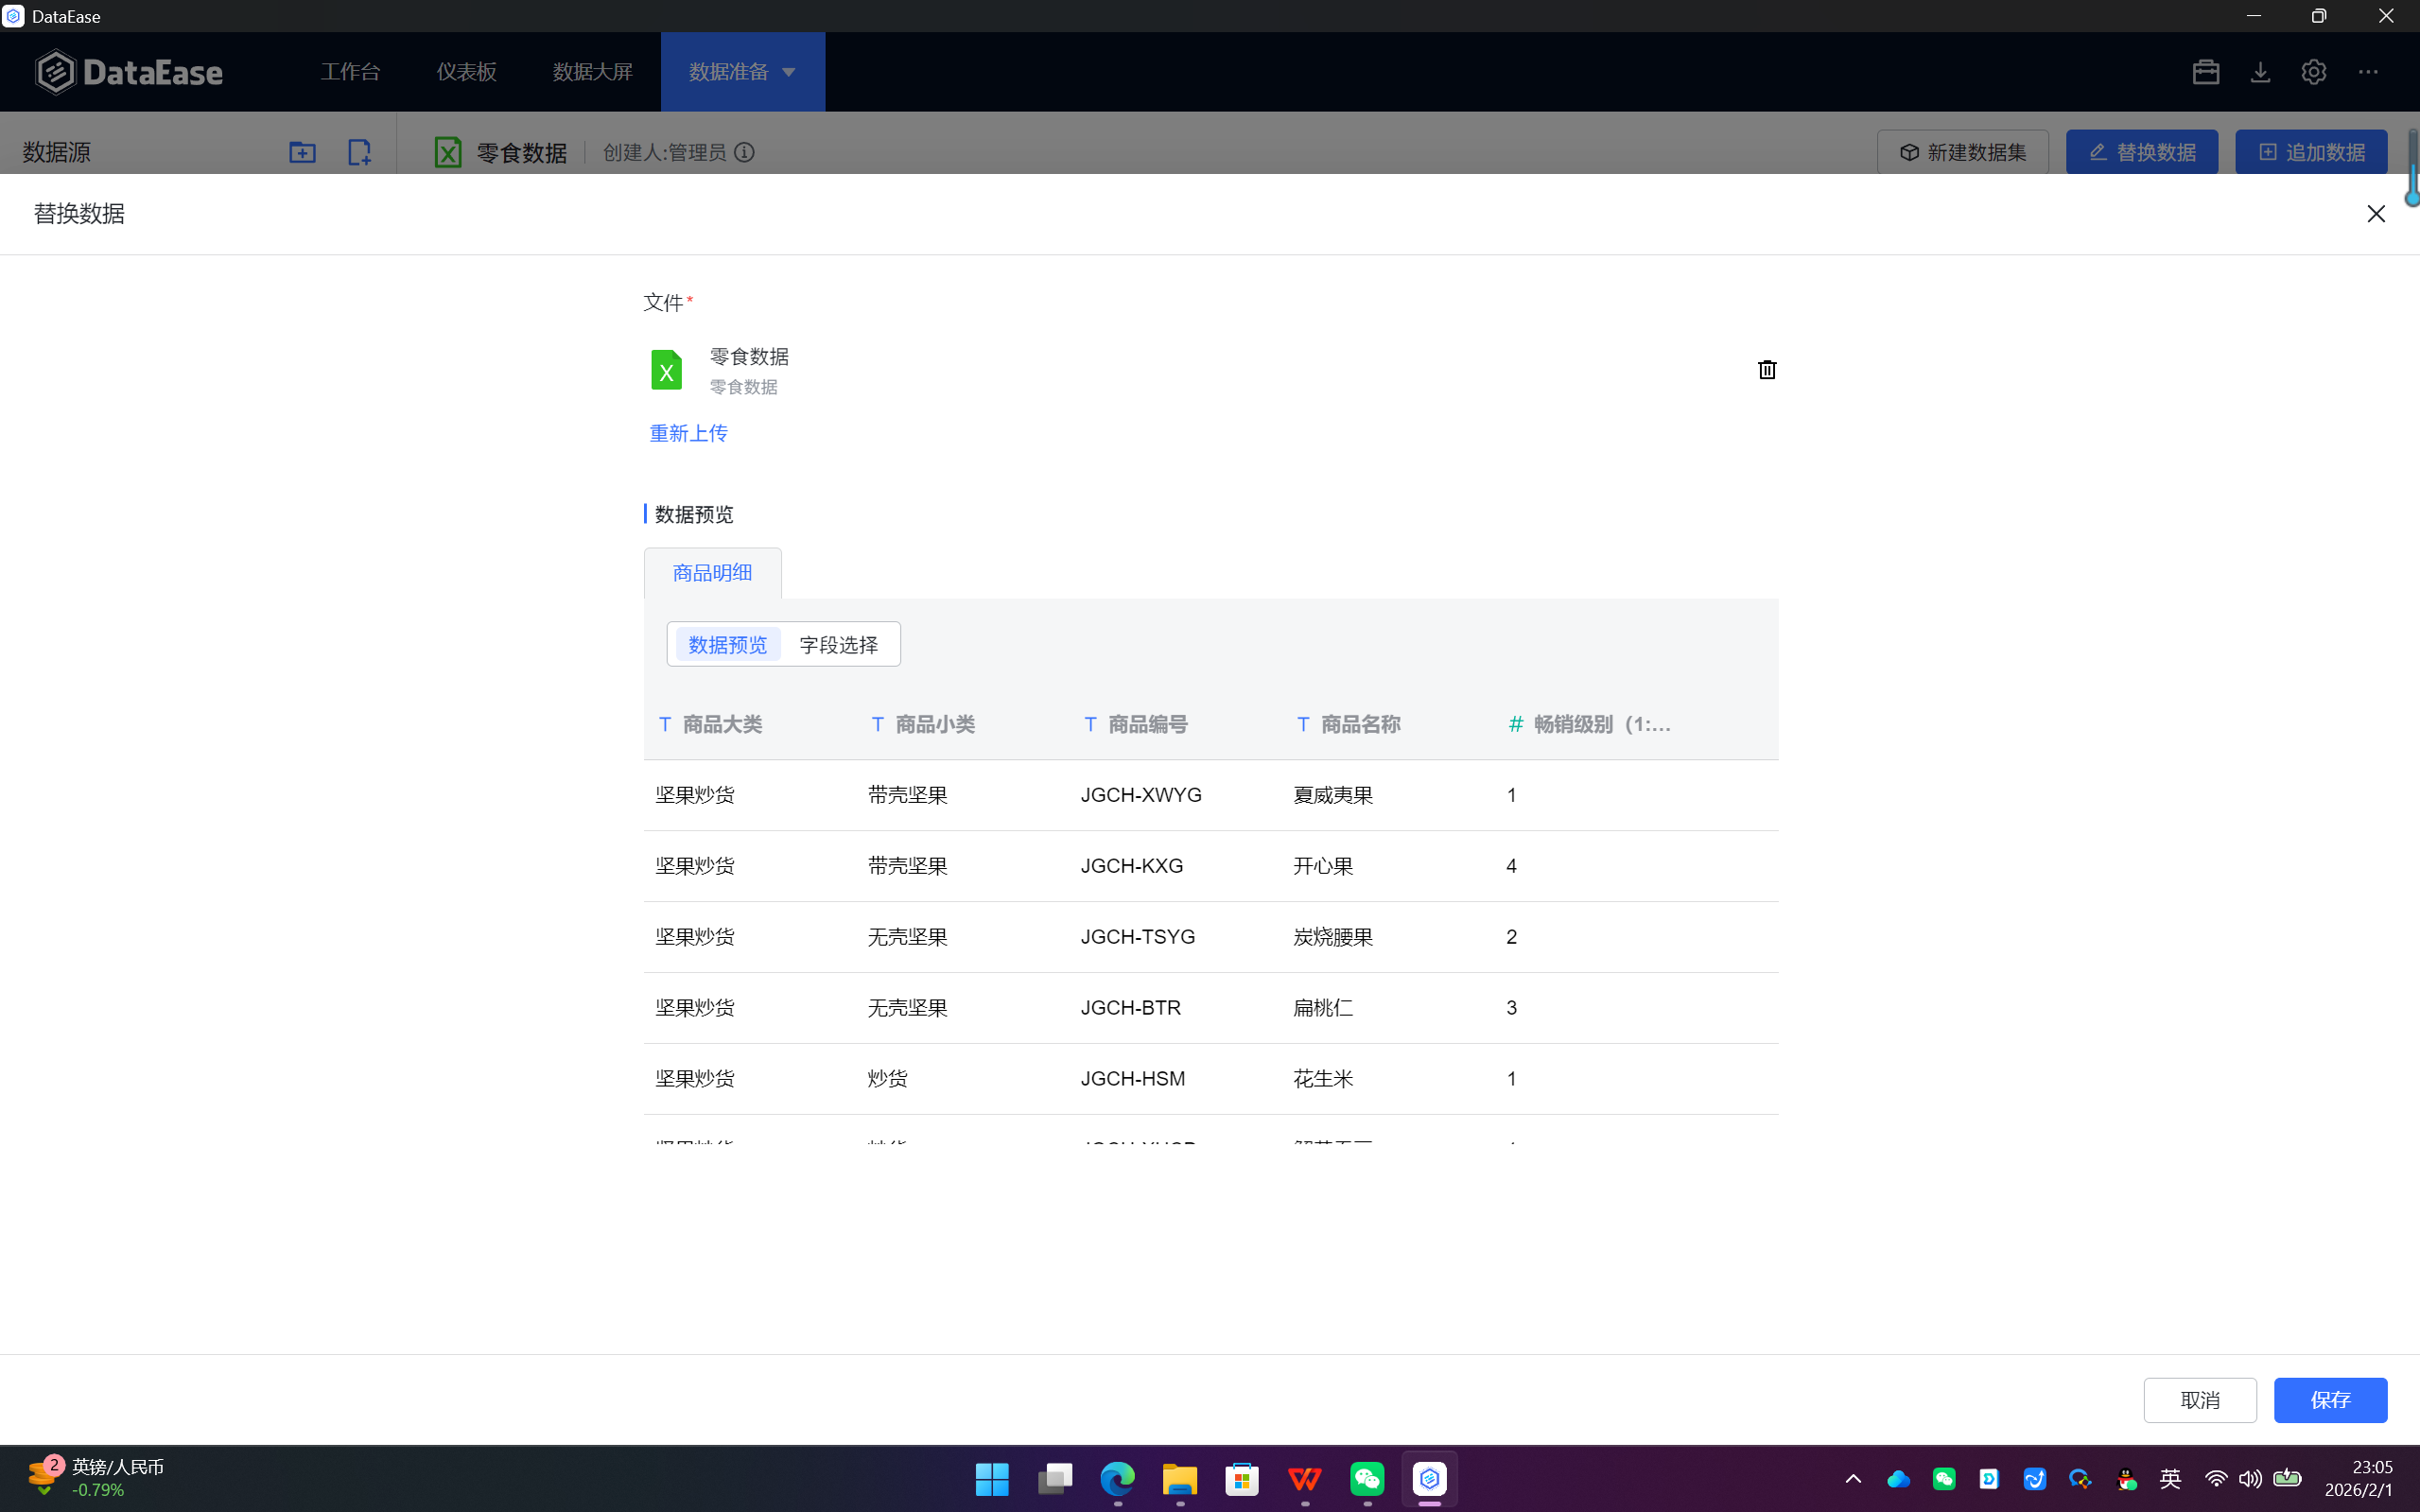
Task: Open the settings gear in the header
Action: [2313, 72]
